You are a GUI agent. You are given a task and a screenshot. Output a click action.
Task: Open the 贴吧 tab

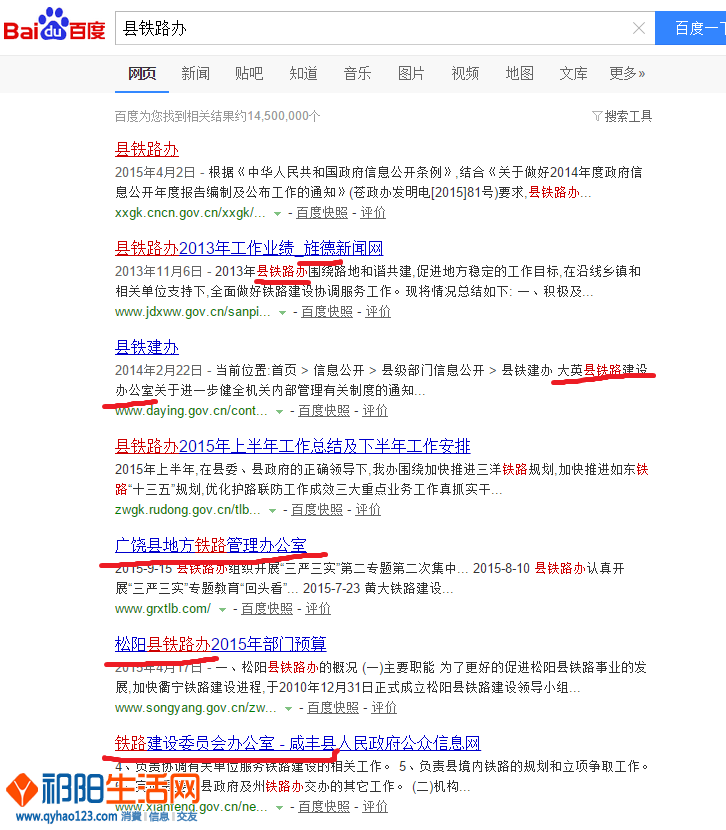click(x=249, y=74)
